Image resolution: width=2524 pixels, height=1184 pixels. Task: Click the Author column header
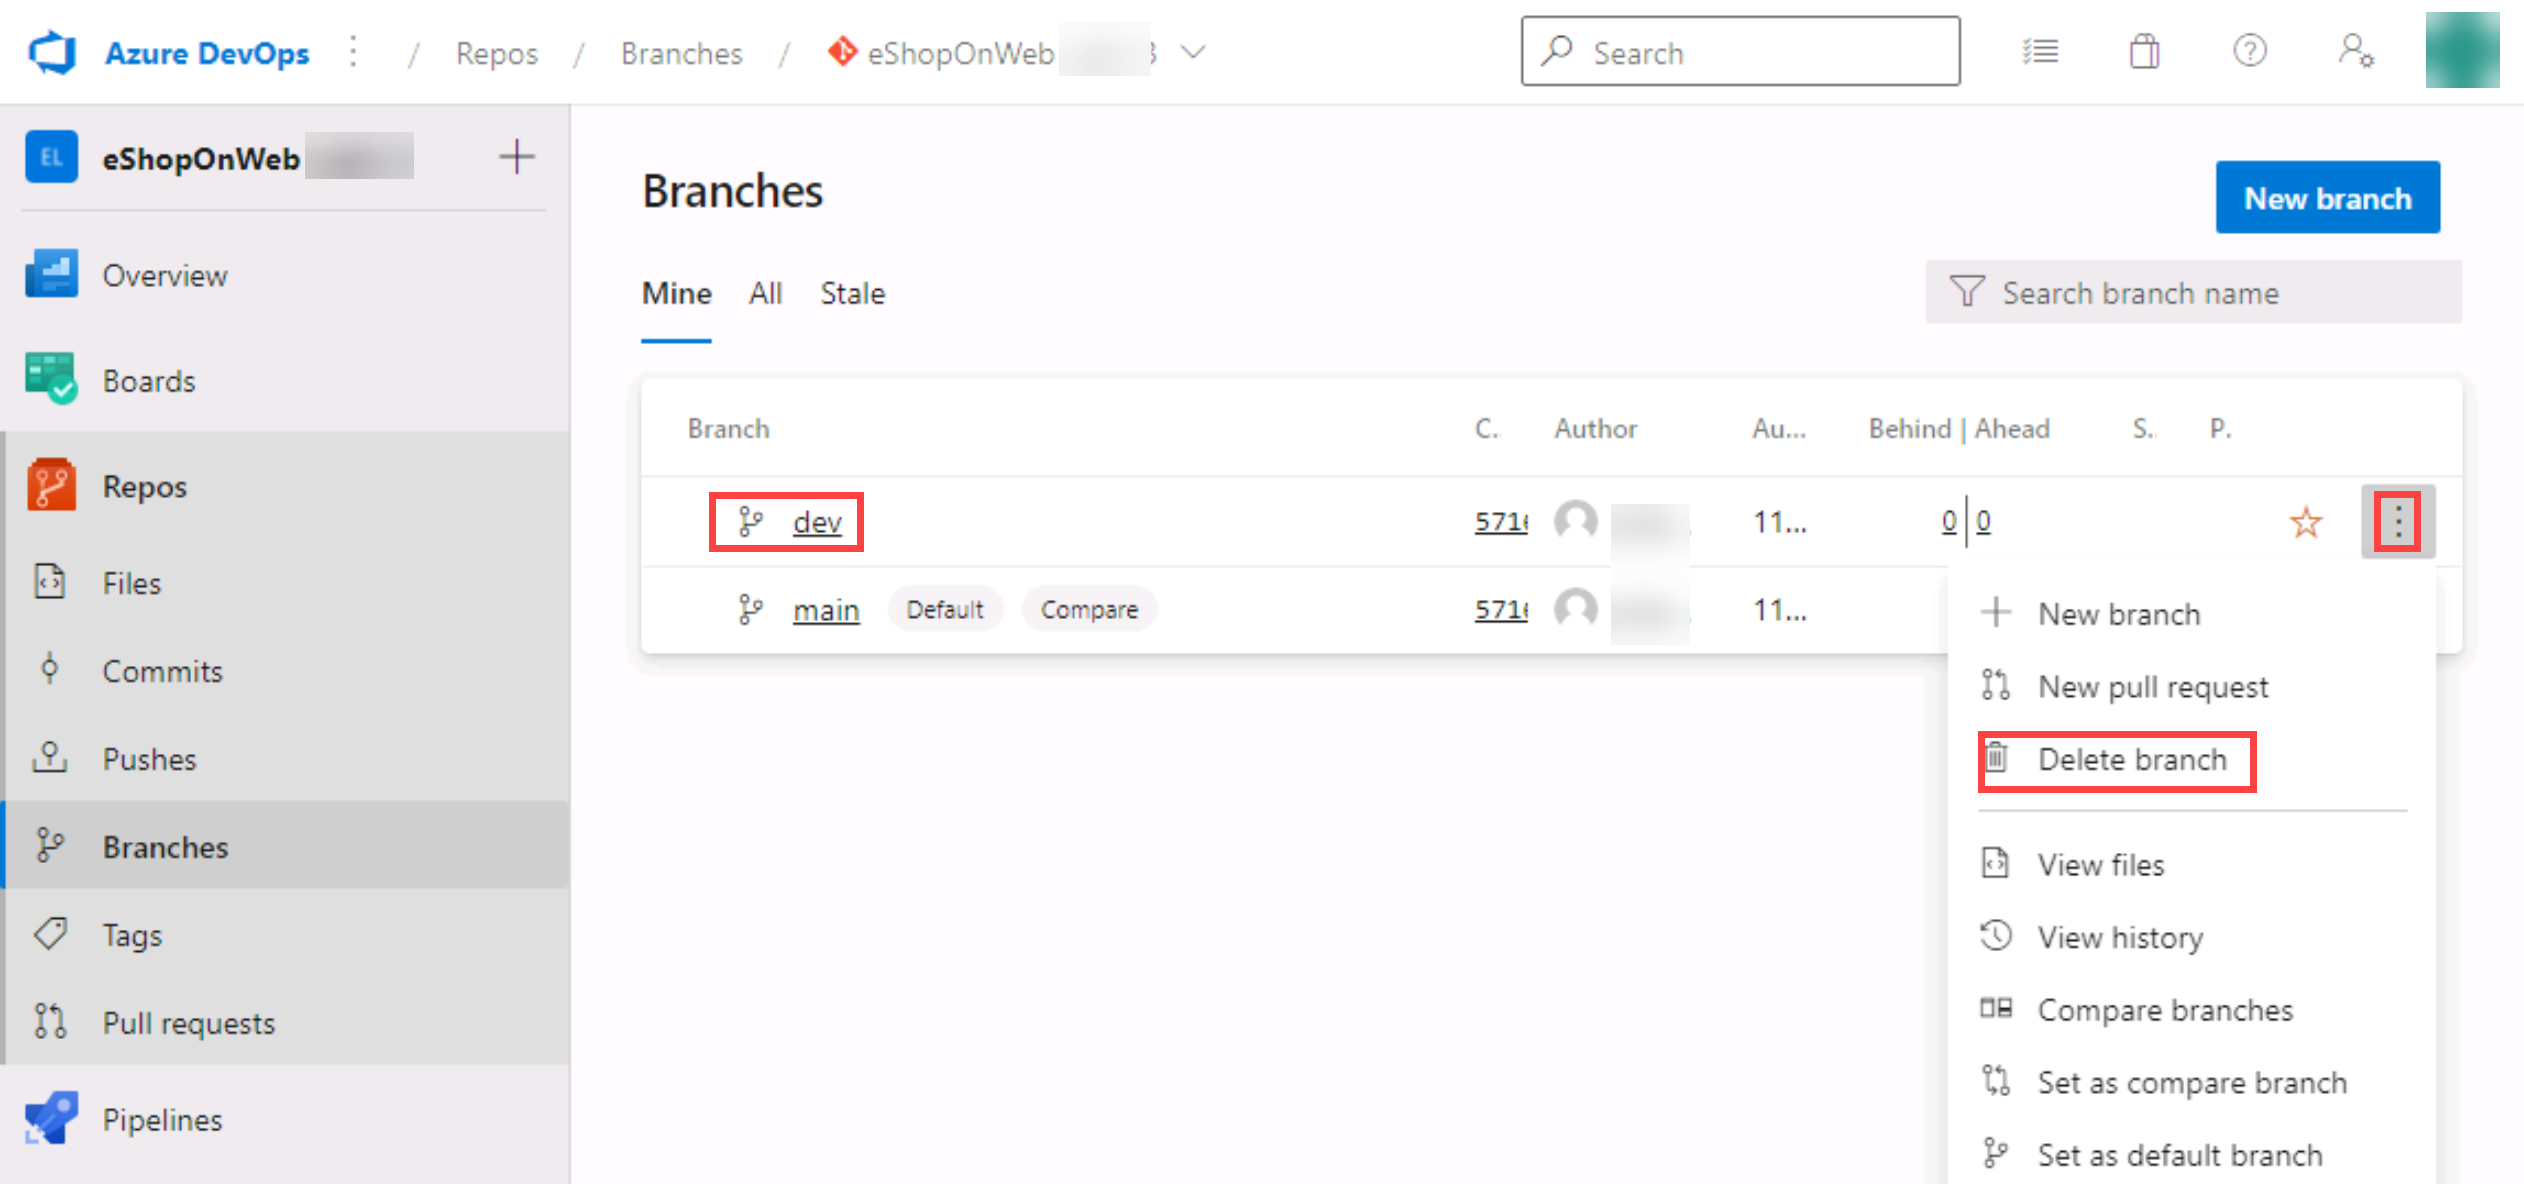[x=1595, y=428]
